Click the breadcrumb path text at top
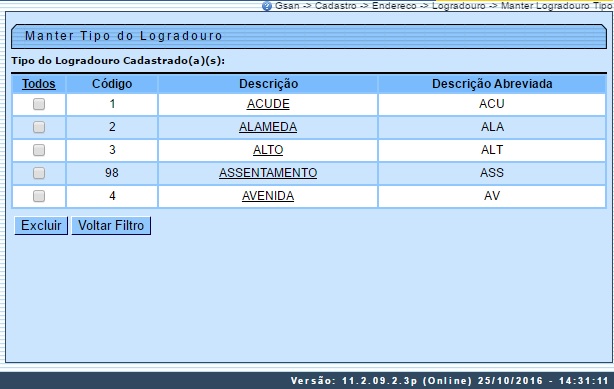 444,5
